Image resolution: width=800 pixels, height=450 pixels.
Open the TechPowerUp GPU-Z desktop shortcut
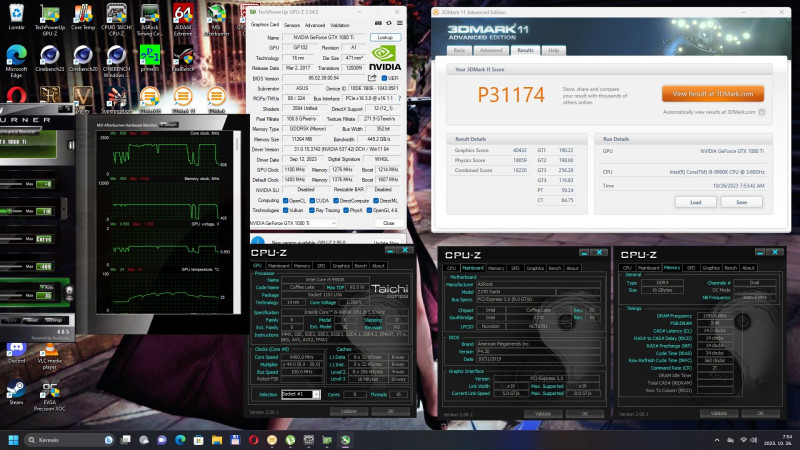point(49,20)
